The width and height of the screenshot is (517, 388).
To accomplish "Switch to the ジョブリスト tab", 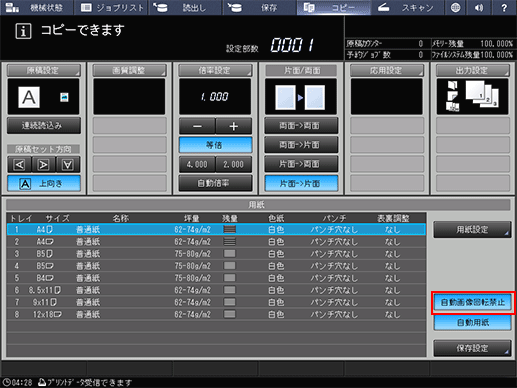I will click(112, 7).
